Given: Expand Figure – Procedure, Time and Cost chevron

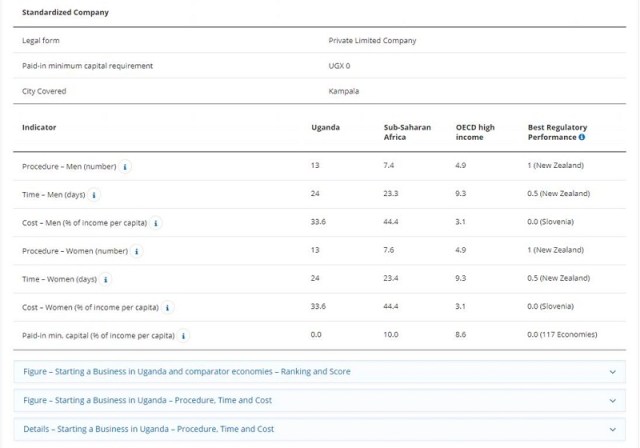Looking at the screenshot, I should pyautogui.click(x=612, y=401).
